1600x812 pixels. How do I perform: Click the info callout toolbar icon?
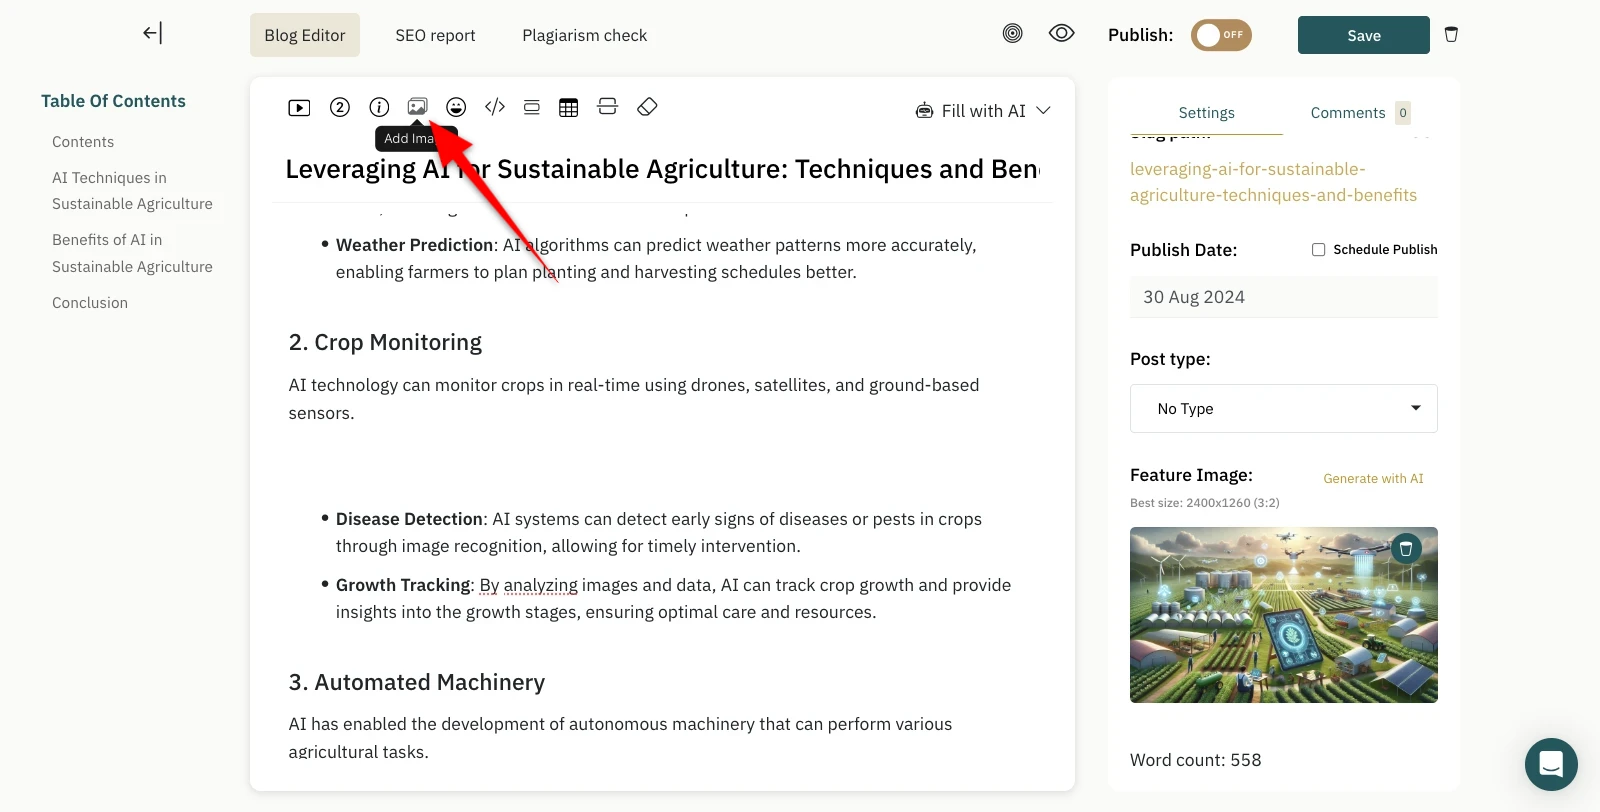coord(379,107)
